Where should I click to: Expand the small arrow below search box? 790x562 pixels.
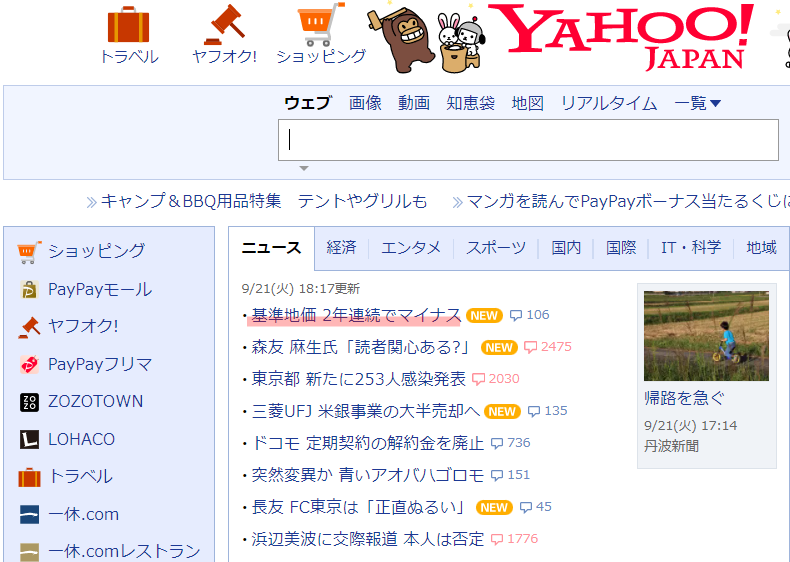click(304, 168)
